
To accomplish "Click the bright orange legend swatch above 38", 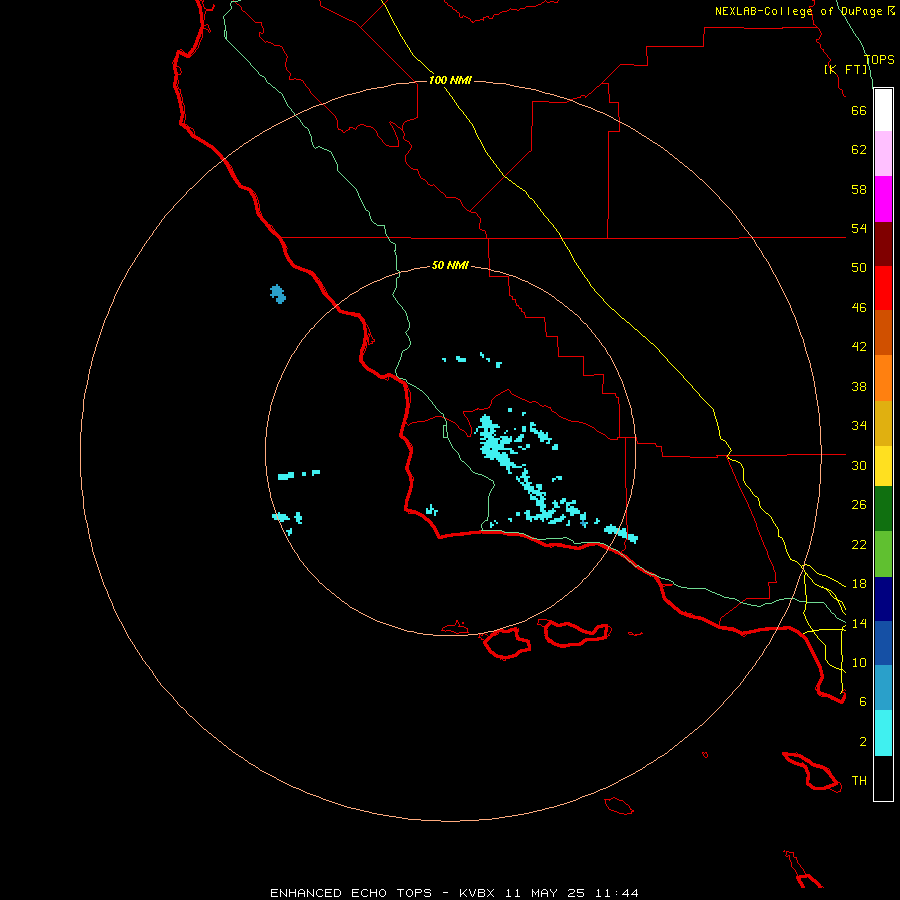I will [x=883, y=378].
